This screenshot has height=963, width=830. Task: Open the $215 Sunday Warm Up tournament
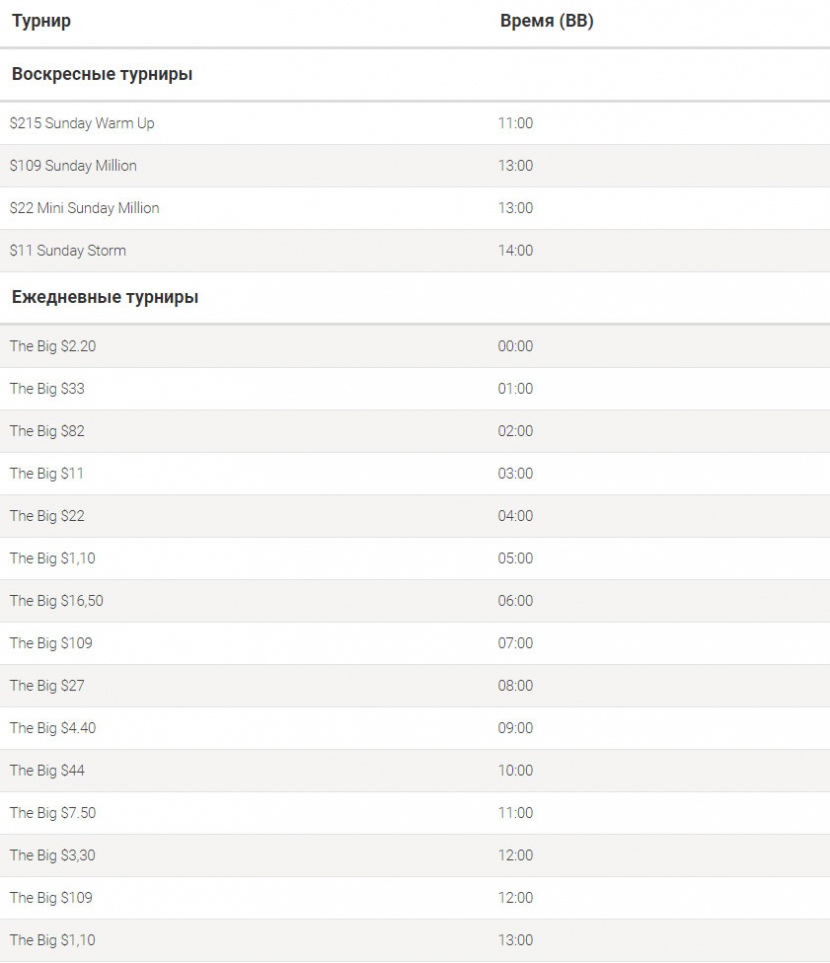pos(82,123)
